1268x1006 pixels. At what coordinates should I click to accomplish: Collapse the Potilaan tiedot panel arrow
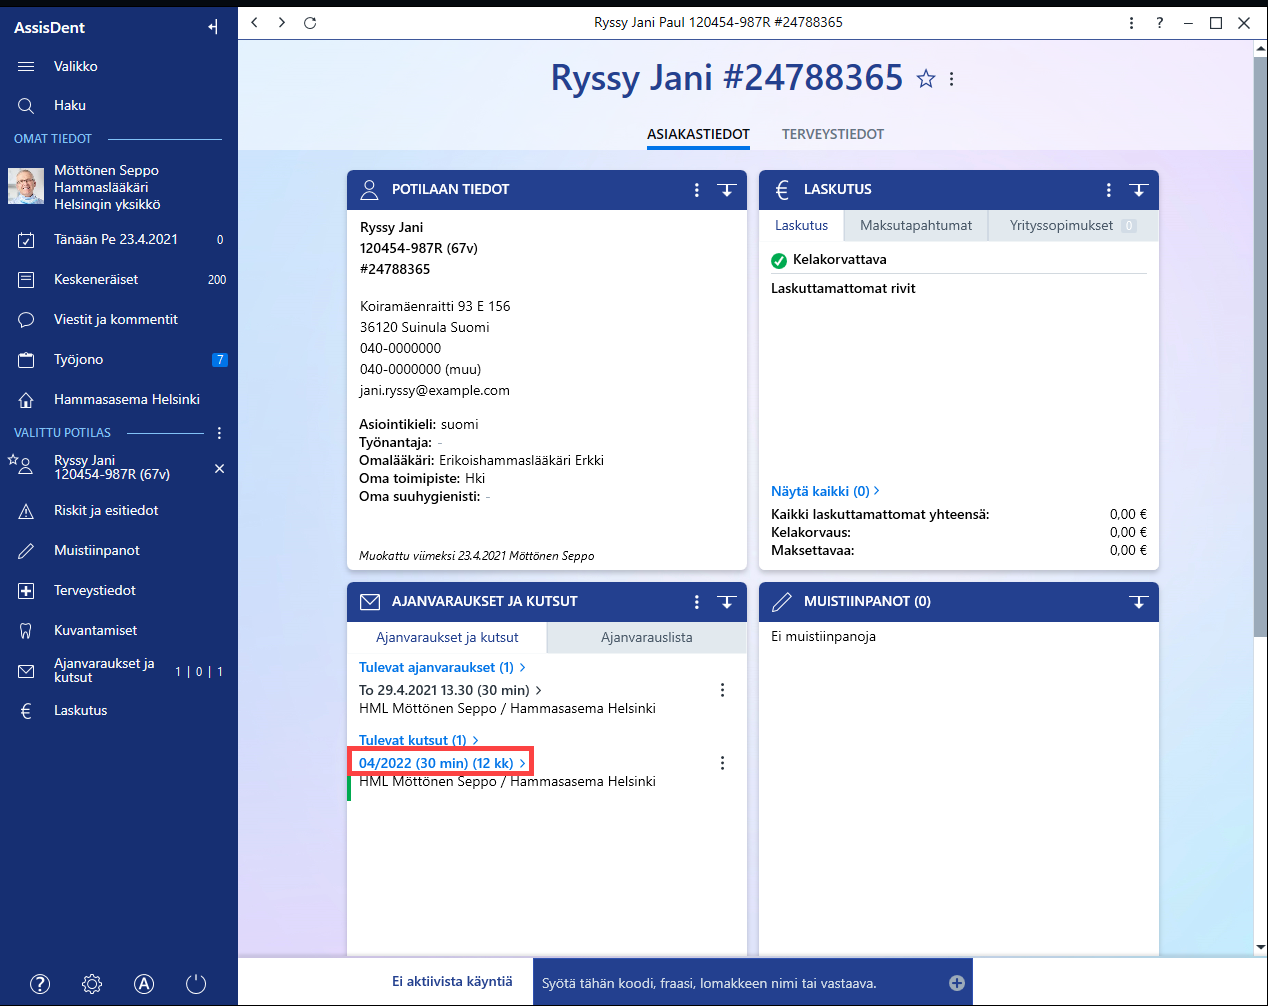click(x=727, y=190)
